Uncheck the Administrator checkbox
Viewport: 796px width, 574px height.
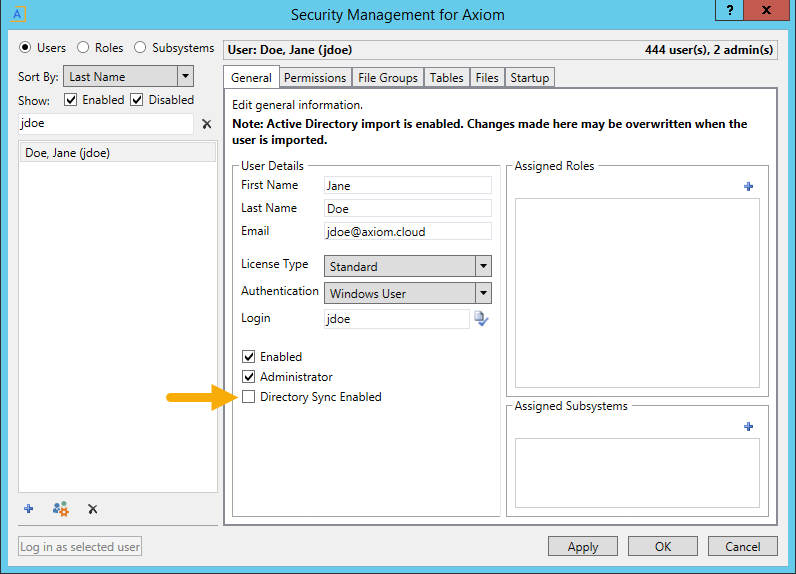(x=248, y=377)
